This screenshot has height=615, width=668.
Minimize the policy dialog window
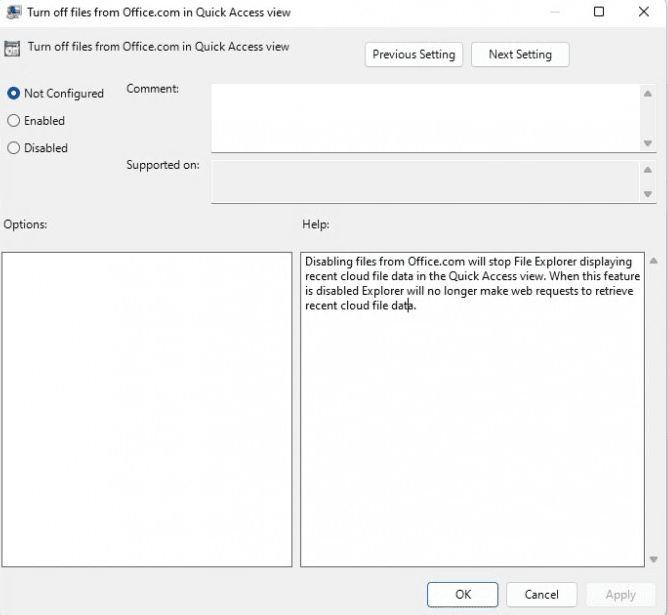[555, 11]
